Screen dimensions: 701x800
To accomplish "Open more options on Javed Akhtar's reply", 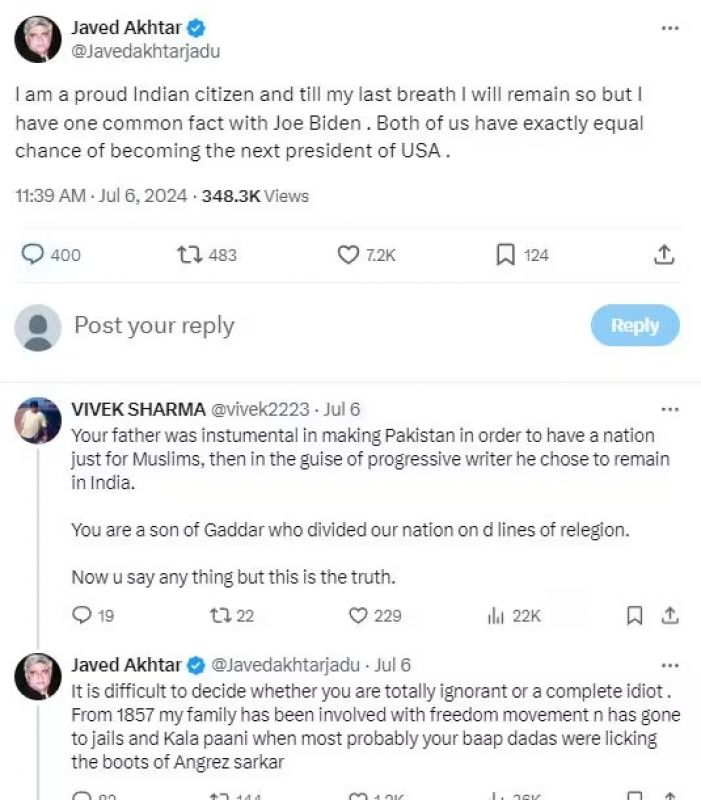I will click(x=670, y=665).
